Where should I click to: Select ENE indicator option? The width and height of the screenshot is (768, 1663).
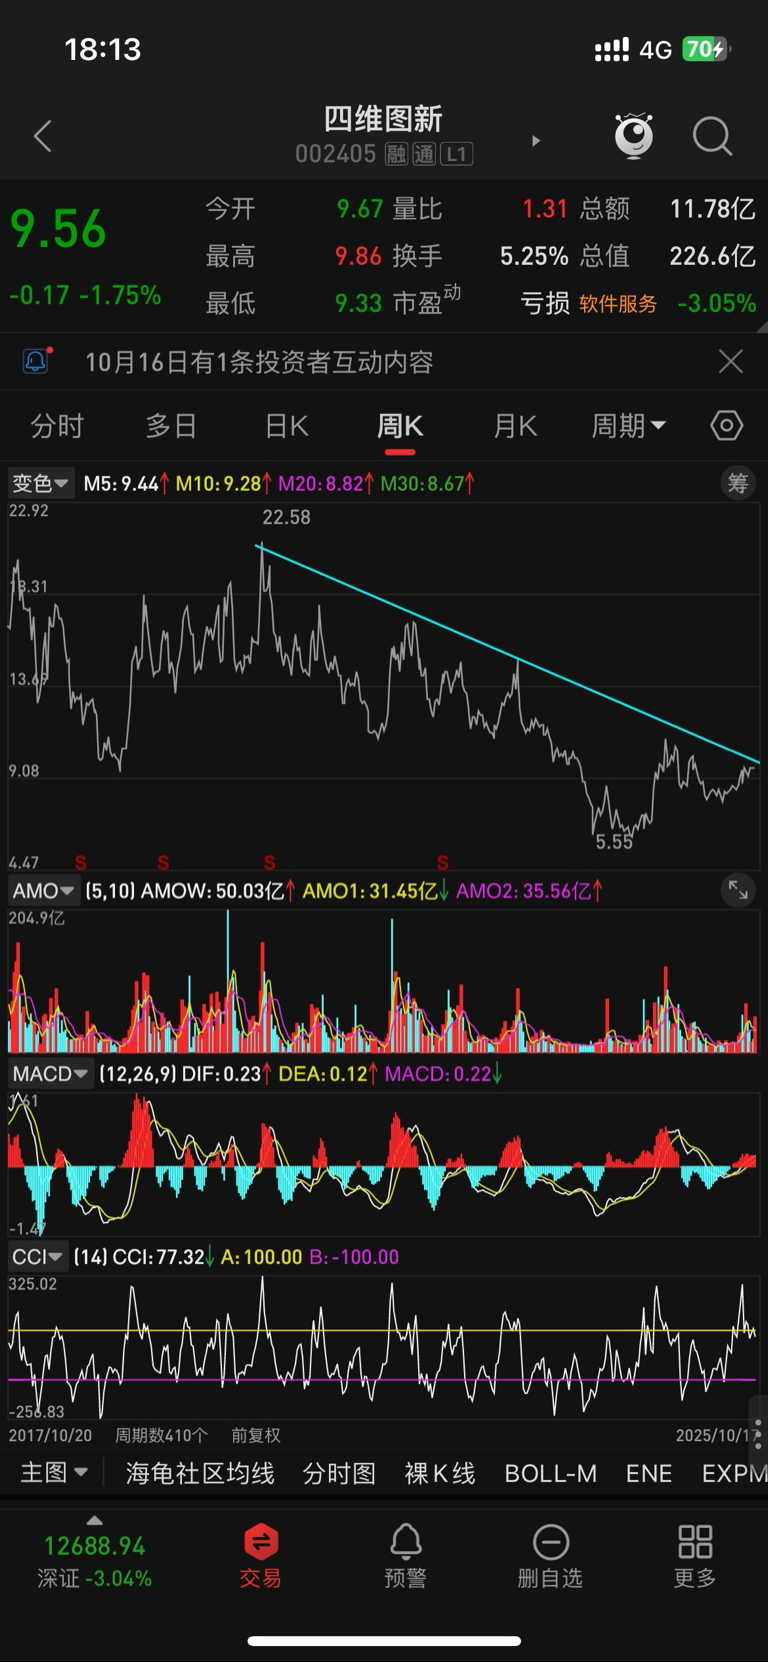pyautogui.click(x=649, y=1473)
